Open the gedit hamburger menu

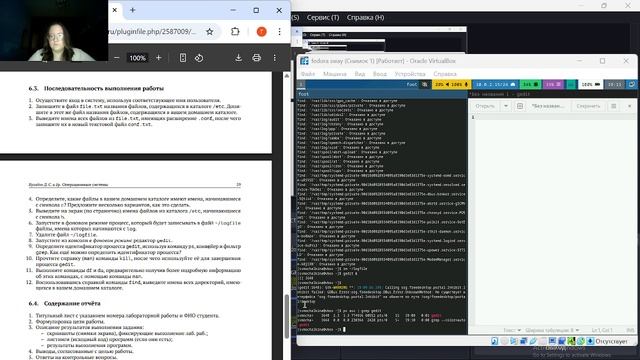[x=613, y=106]
